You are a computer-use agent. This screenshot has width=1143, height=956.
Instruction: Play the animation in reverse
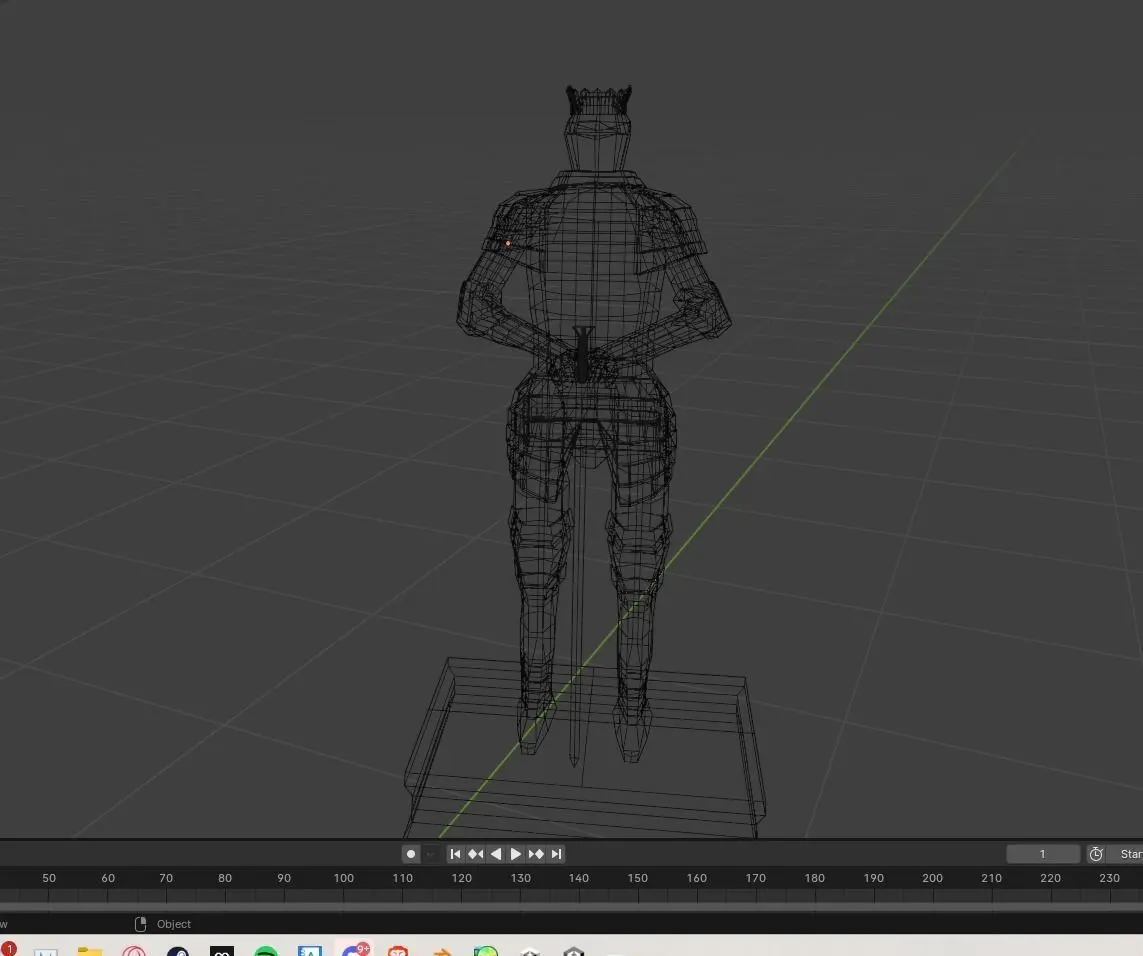click(496, 854)
